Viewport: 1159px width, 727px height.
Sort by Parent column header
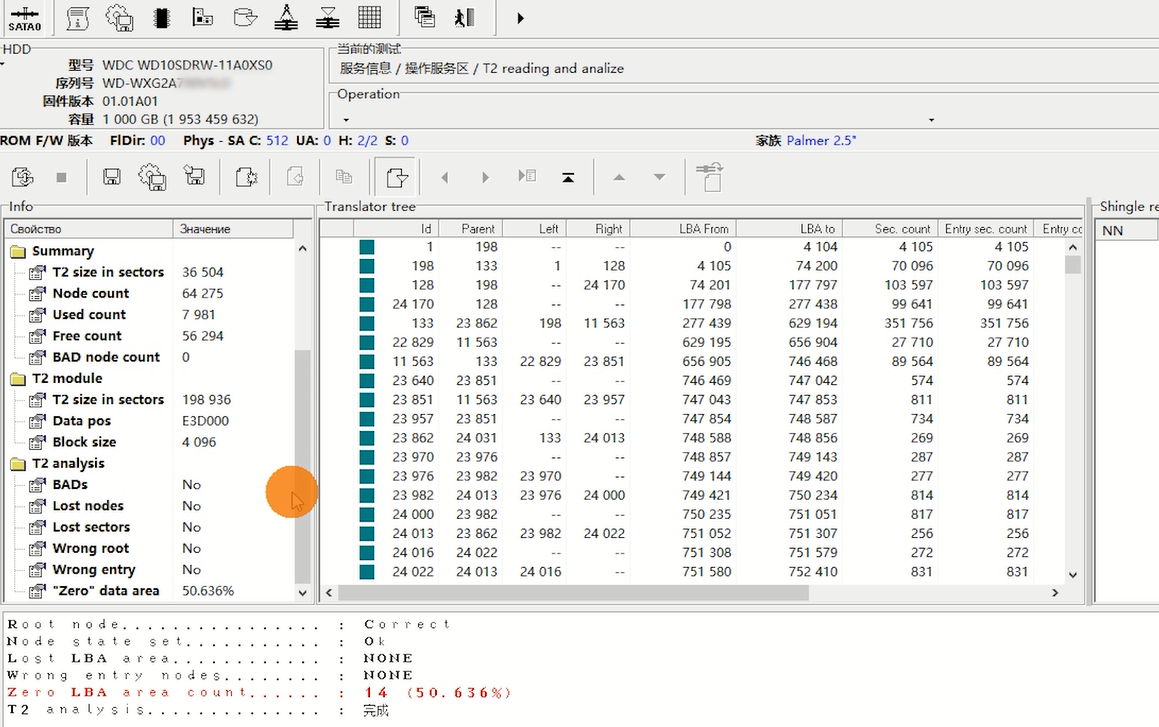click(x=470, y=229)
